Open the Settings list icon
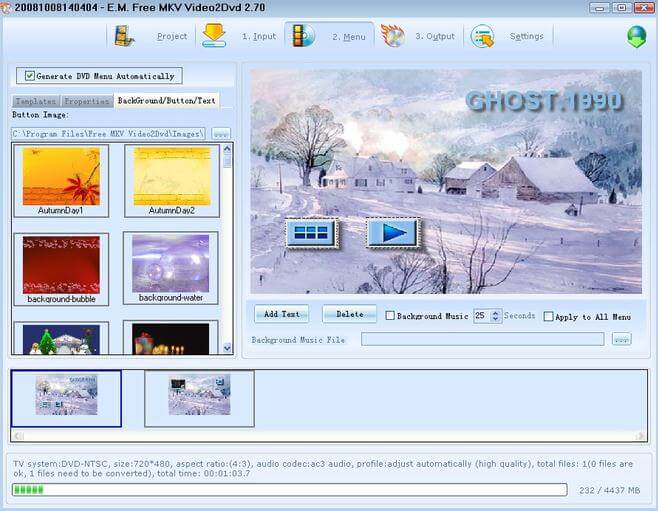The height and width of the screenshot is (511, 658). coord(482,36)
